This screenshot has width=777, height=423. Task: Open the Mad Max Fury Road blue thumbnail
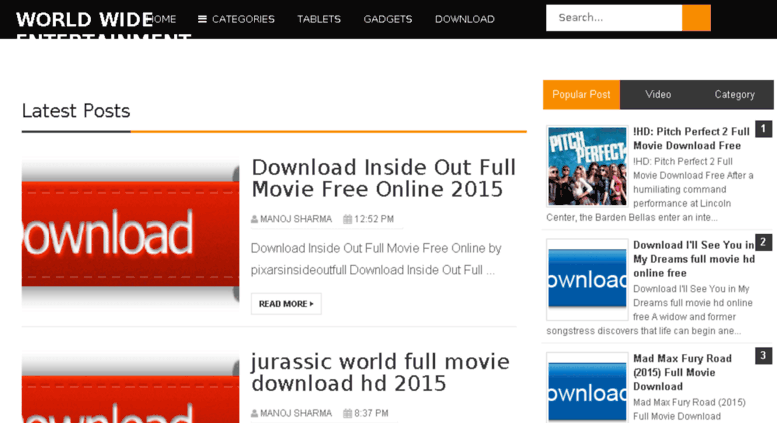(x=587, y=389)
